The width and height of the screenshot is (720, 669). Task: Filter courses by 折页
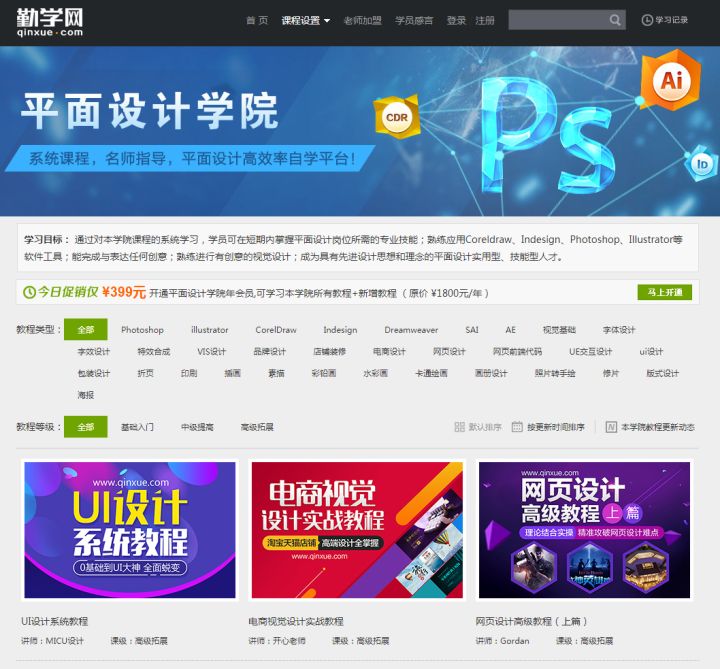point(146,373)
